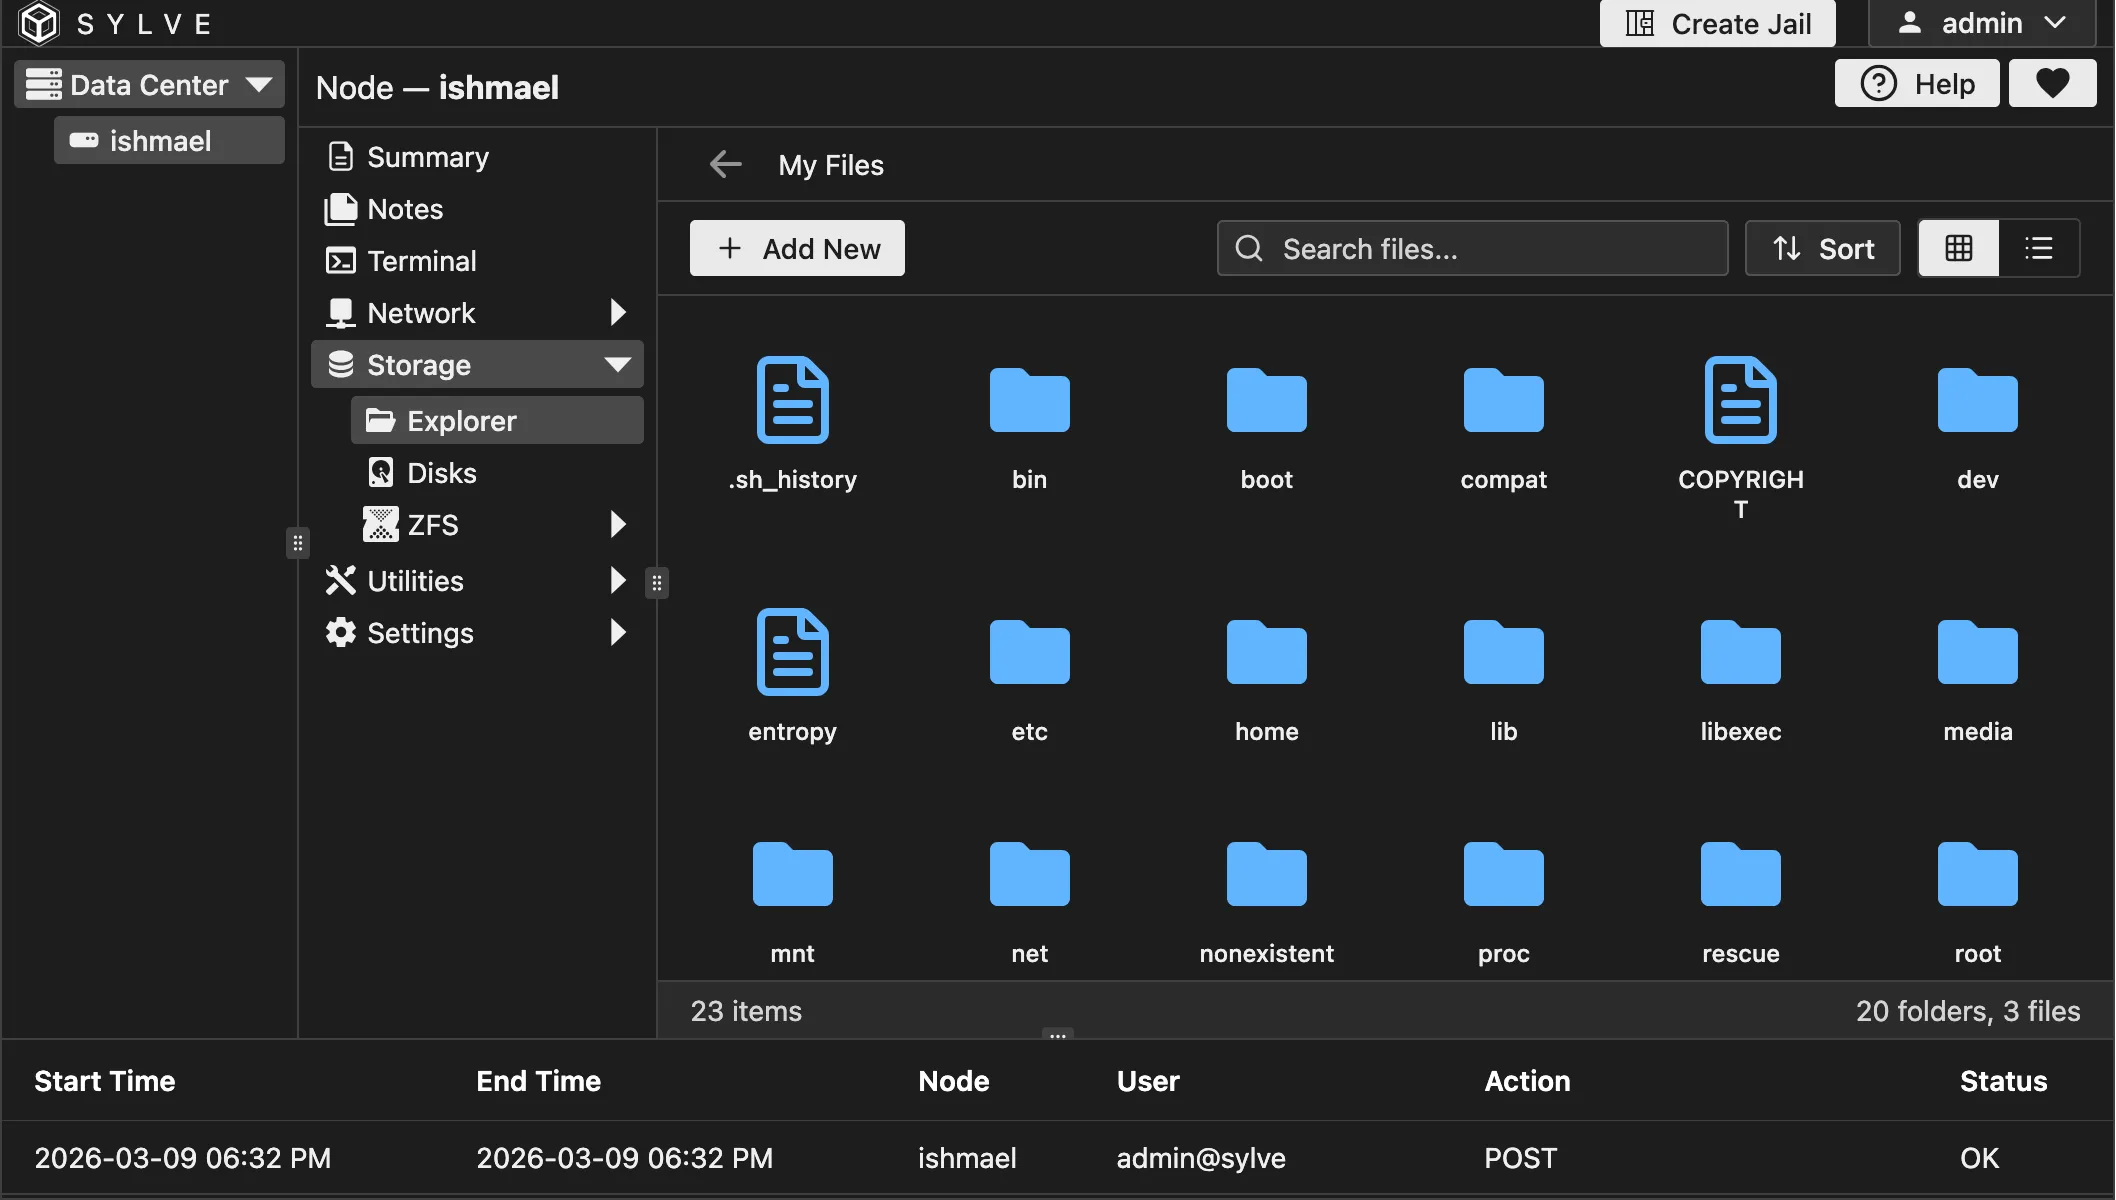Click the search magnifier icon in Search files
This screenshot has width=2116, height=1200.
point(1249,248)
